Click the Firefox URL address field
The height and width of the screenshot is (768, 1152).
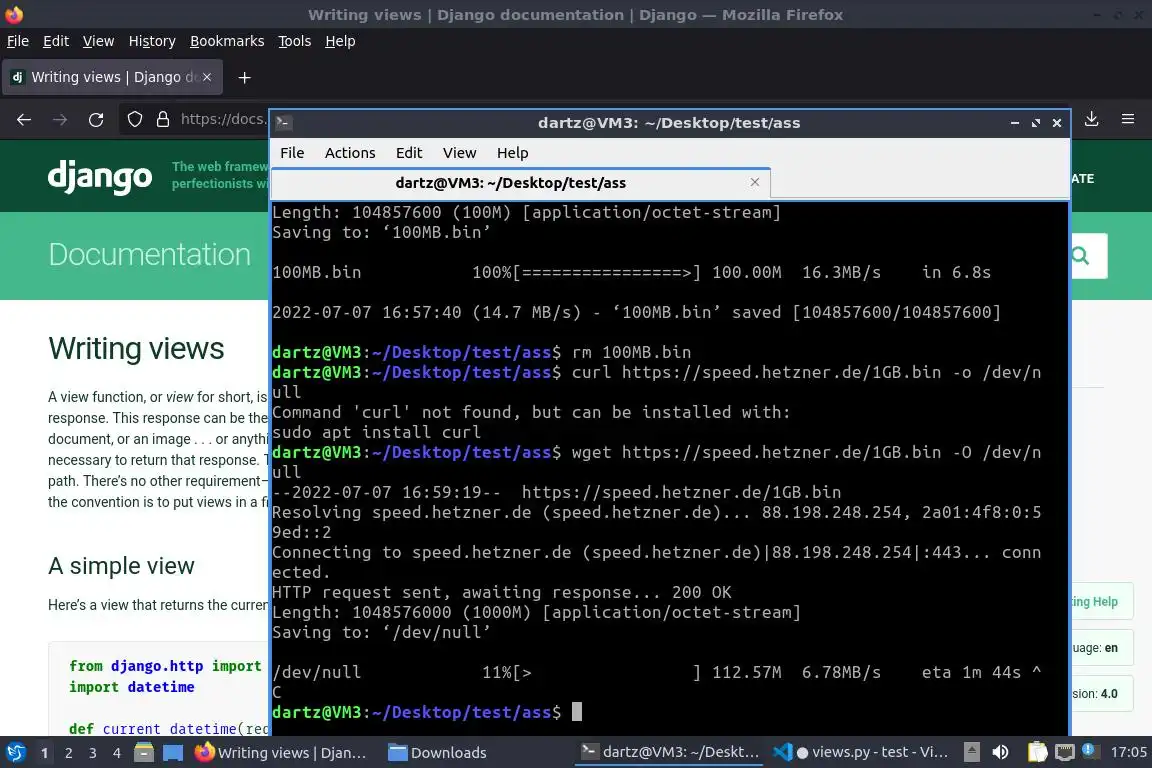[x=223, y=119]
